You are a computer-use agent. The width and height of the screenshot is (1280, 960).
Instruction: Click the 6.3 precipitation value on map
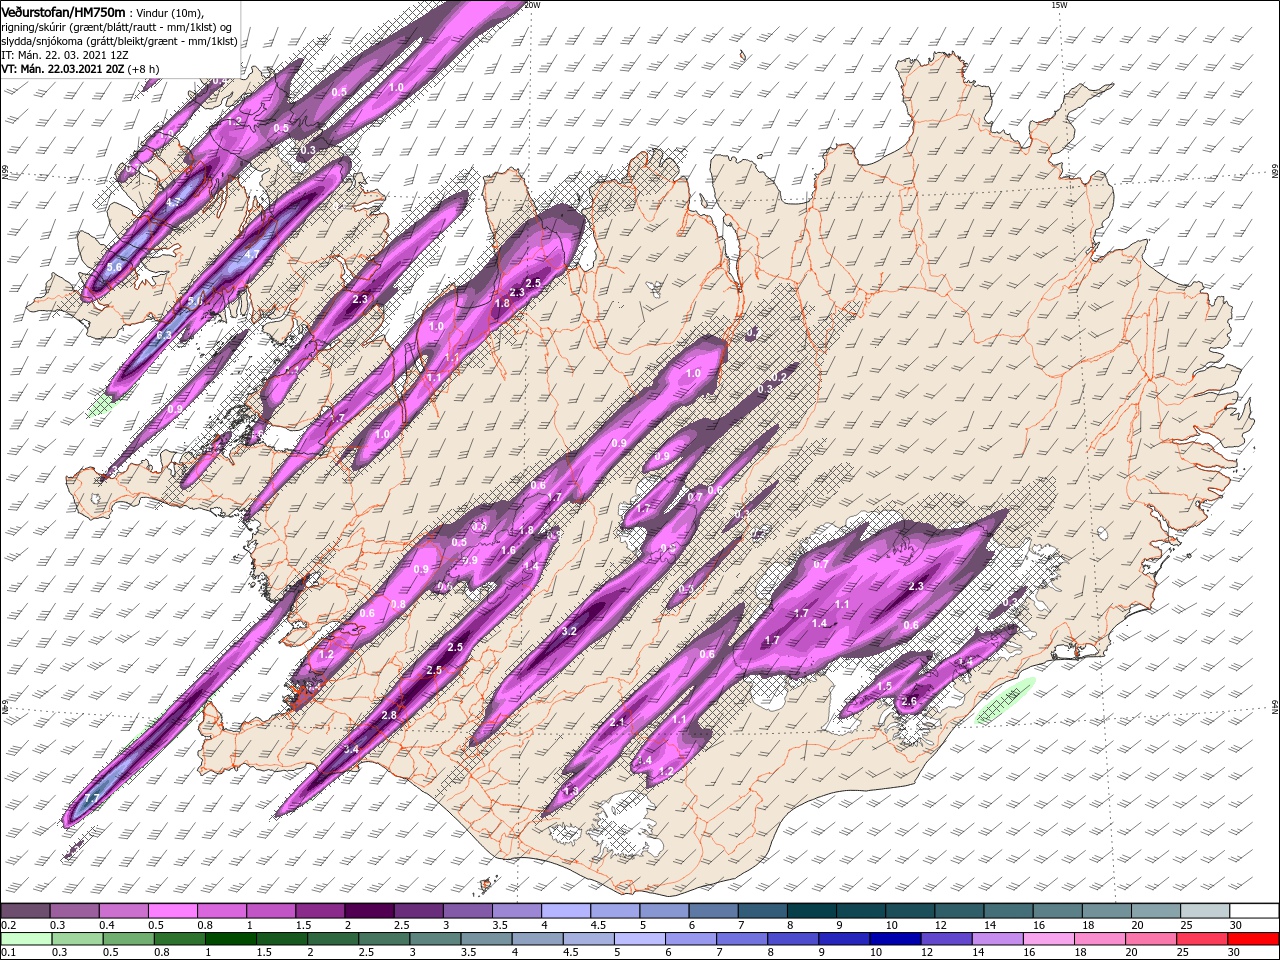[164, 335]
